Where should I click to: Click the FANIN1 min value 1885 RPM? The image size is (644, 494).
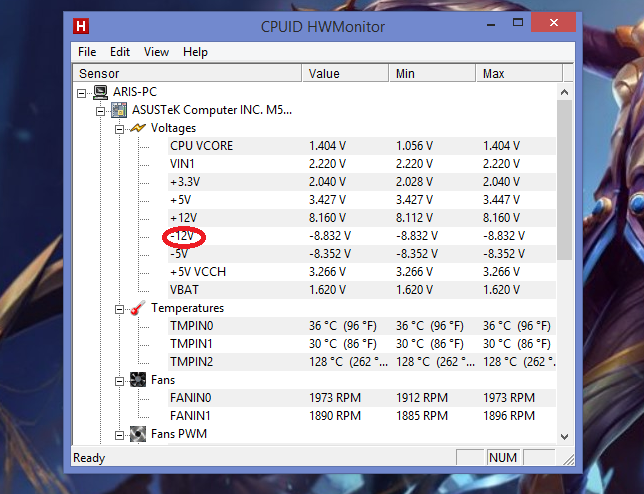422,416
